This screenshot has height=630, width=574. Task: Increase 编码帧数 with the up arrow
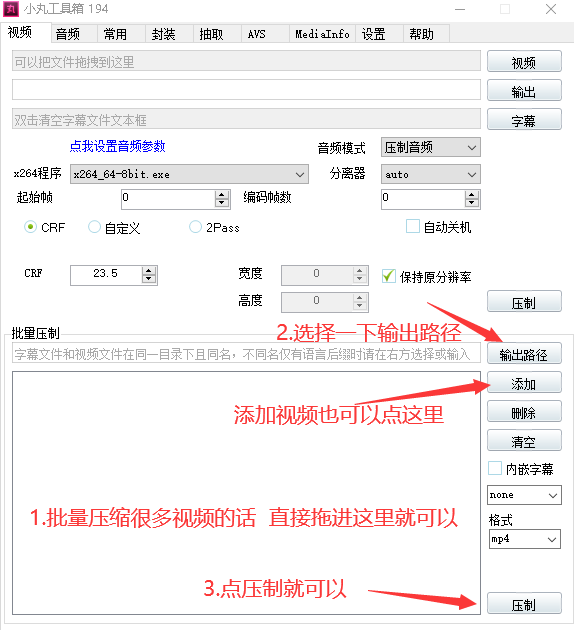tap(472, 195)
